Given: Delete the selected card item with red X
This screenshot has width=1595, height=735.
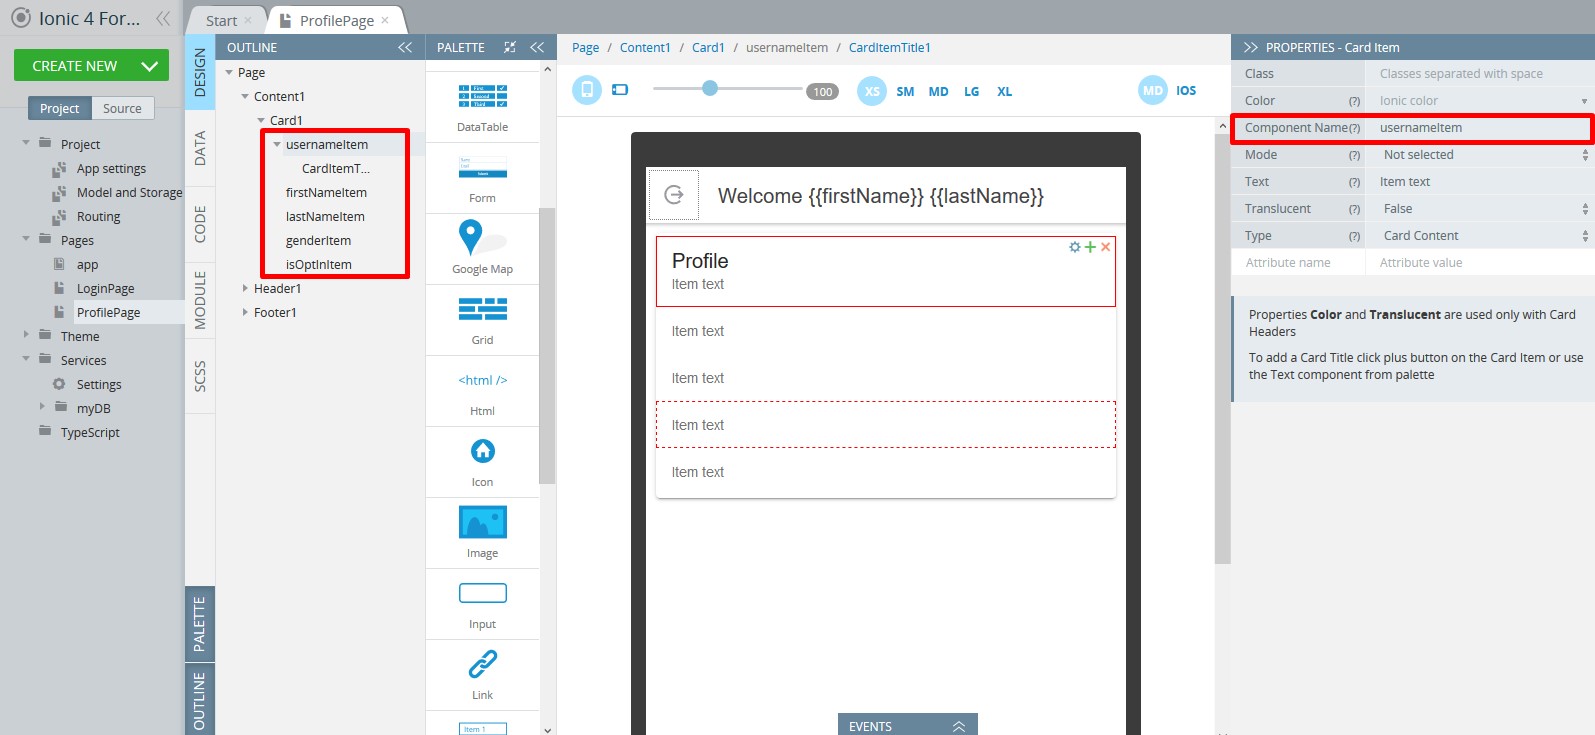Looking at the screenshot, I should (1105, 247).
